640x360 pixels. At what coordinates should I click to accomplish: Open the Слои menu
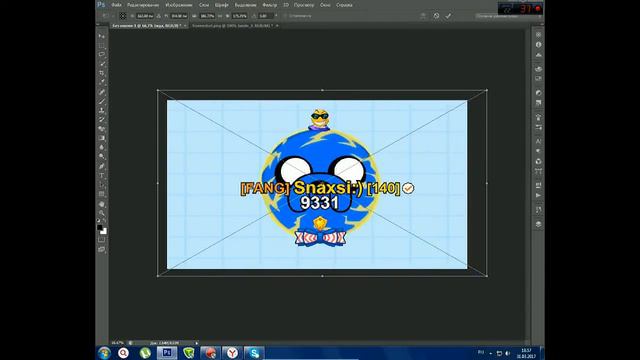pyautogui.click(x=204, y=5)
